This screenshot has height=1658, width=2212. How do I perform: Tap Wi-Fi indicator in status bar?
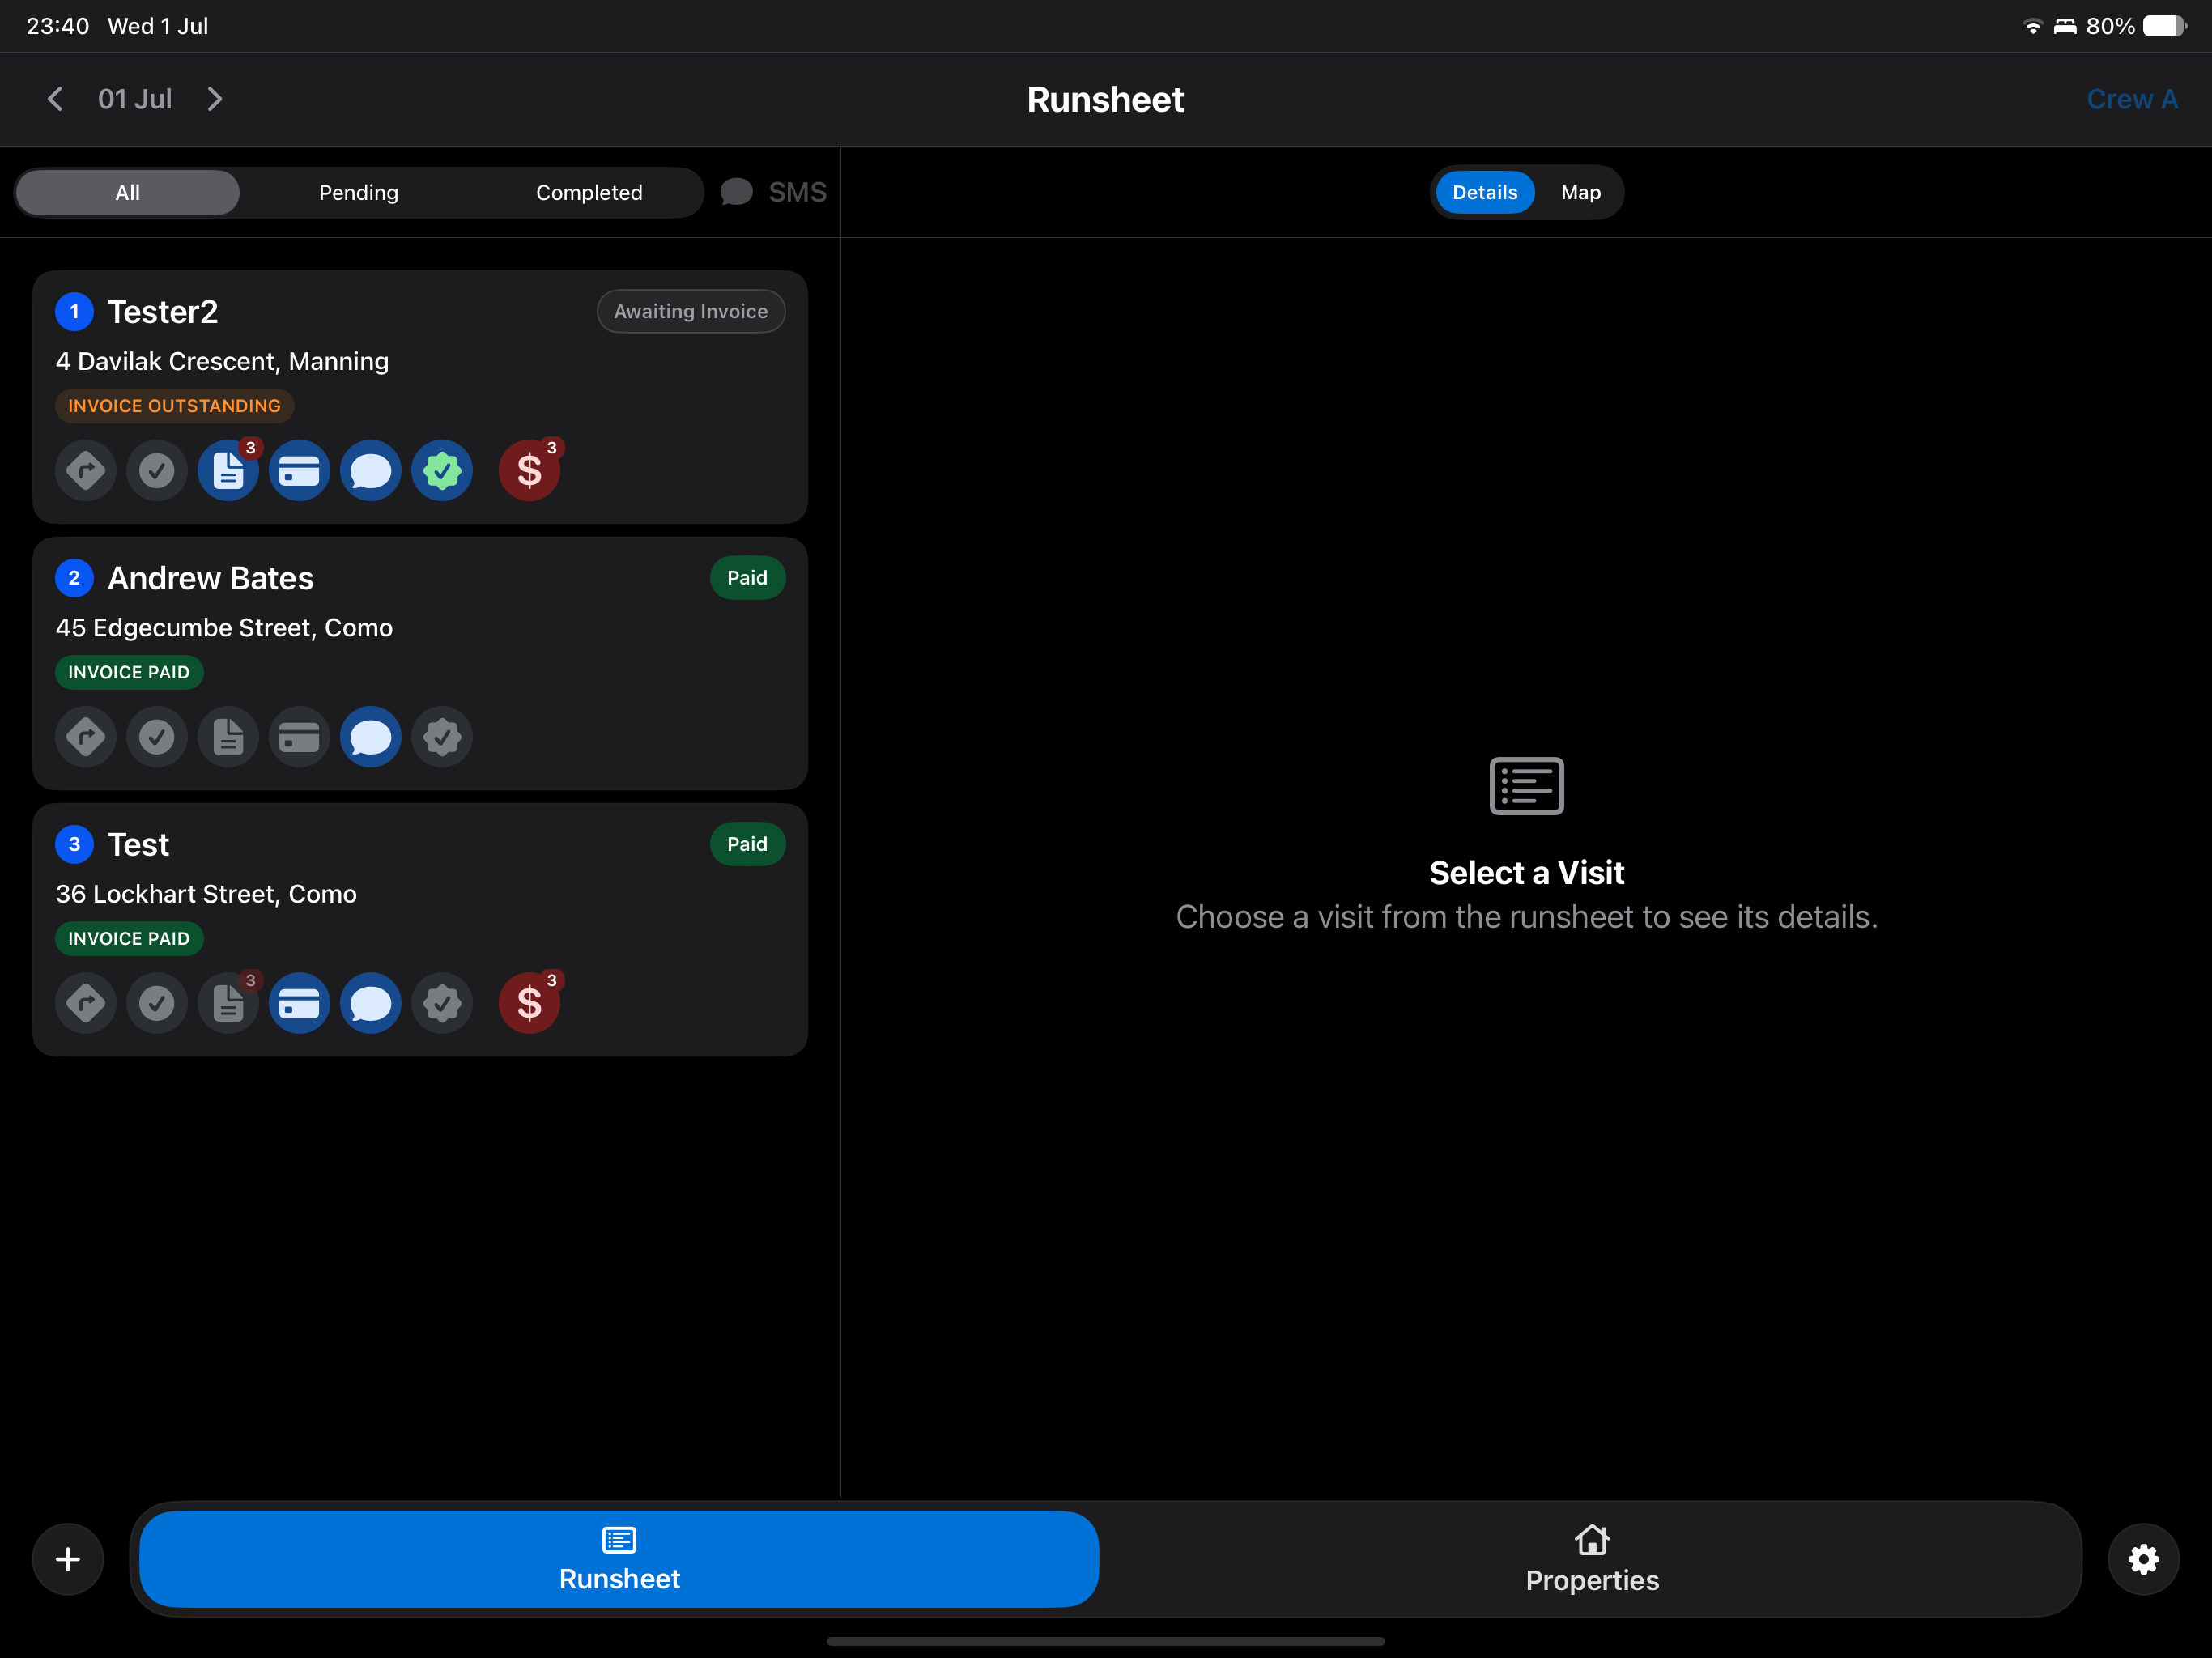2032,26
